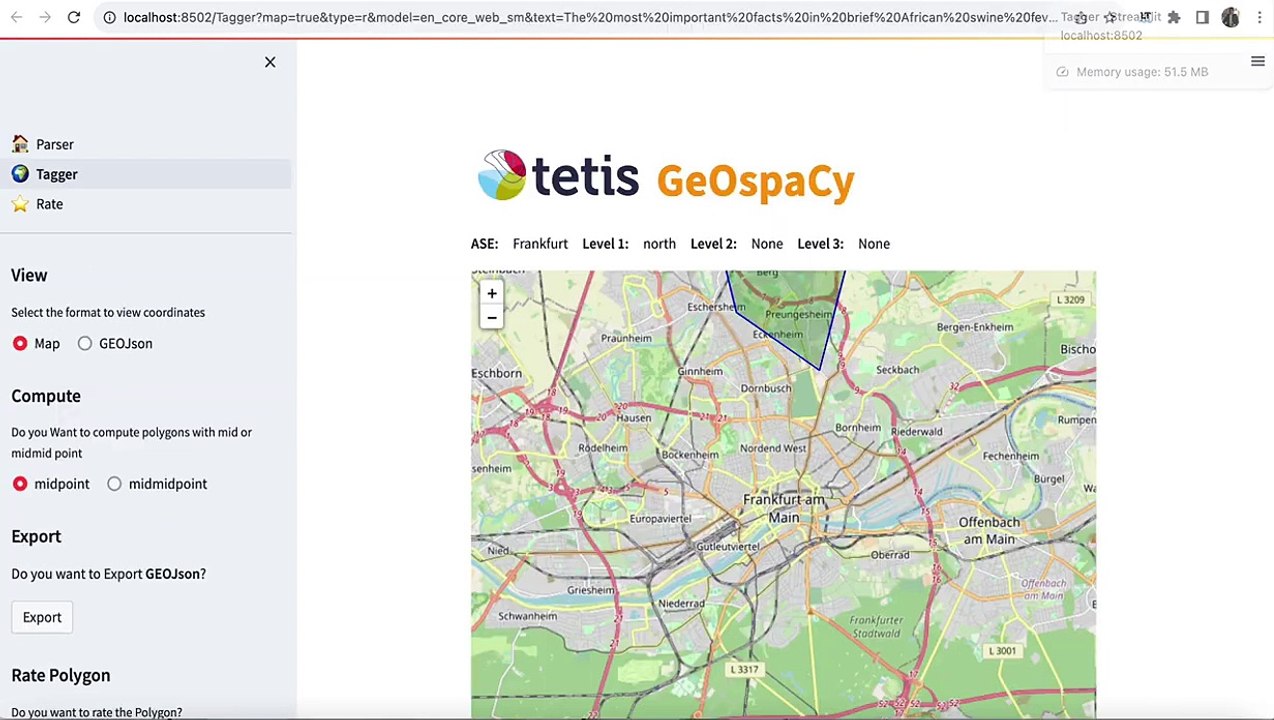Click the Compute section heading
The width and height of the screenshot is (1274, 720).
point(46,396)
